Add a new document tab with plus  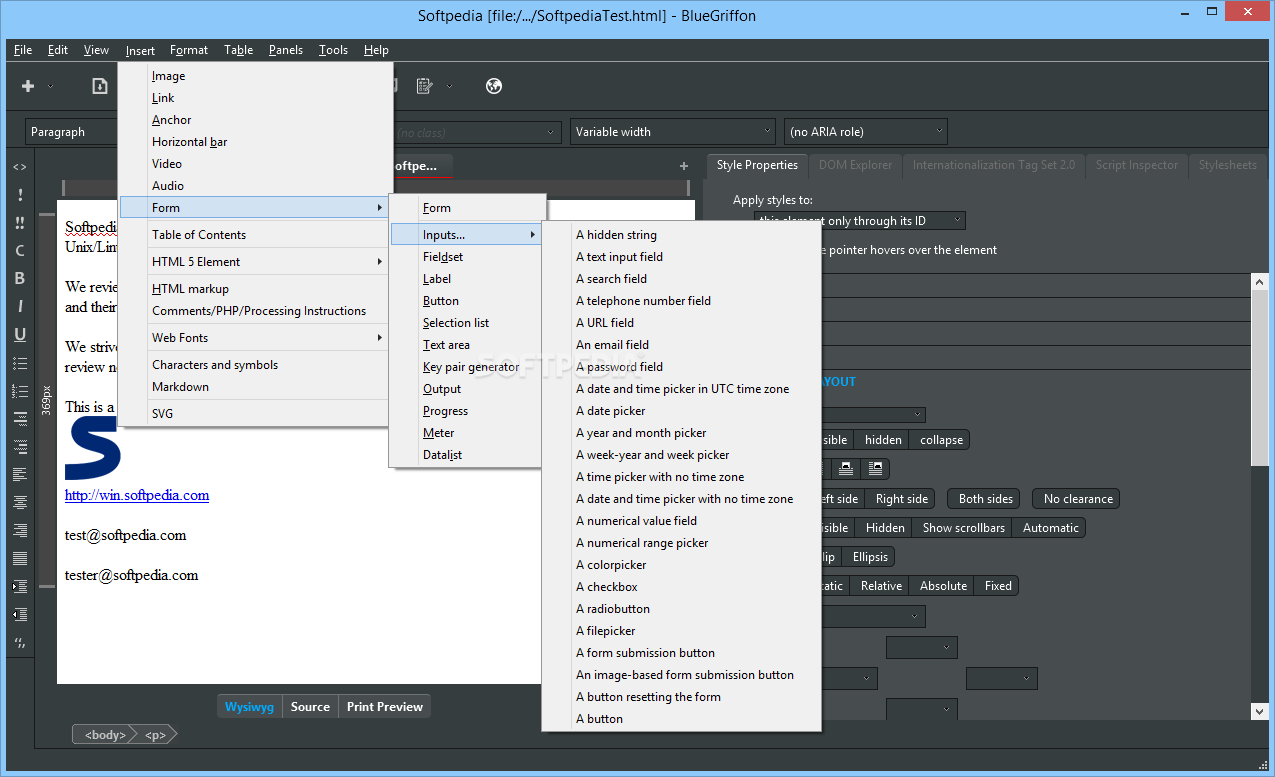[x=684, y=166]
